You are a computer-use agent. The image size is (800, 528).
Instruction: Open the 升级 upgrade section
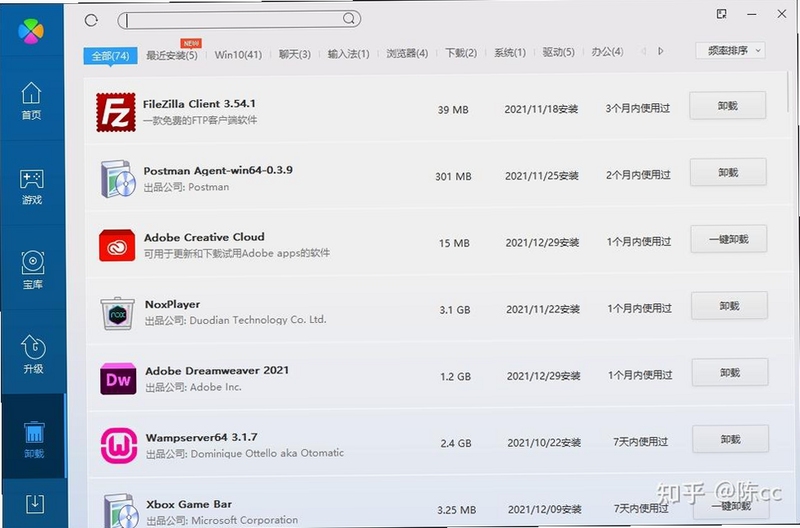click(33, 355)
